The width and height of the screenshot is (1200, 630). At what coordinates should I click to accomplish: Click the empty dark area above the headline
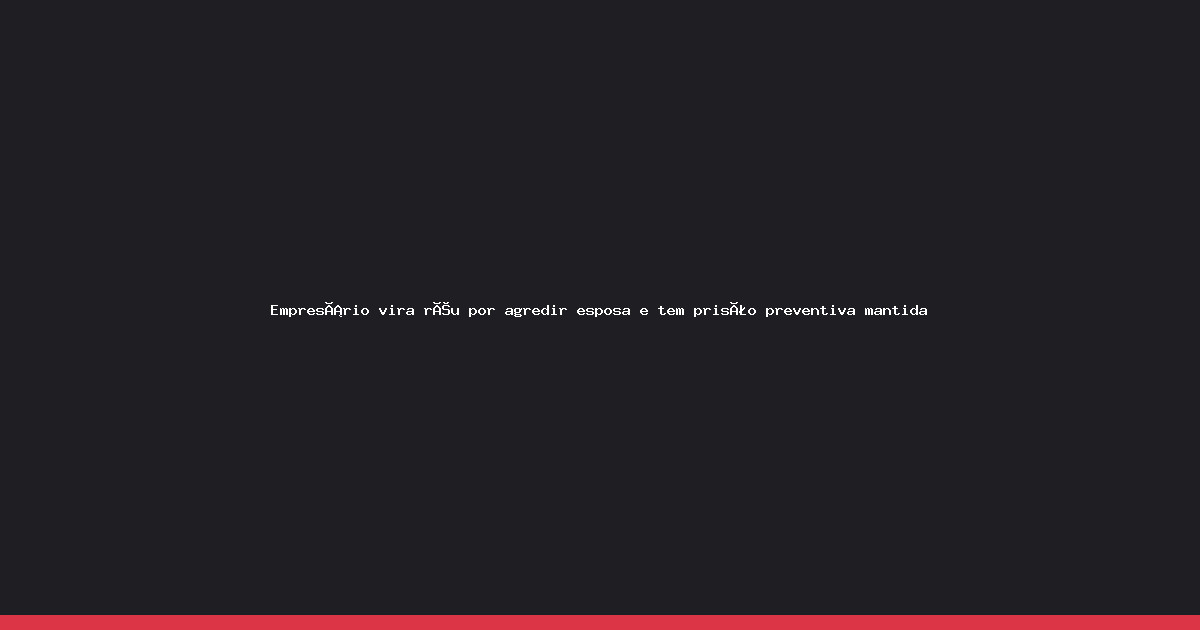pyautogui.click(x=600, y=150)
